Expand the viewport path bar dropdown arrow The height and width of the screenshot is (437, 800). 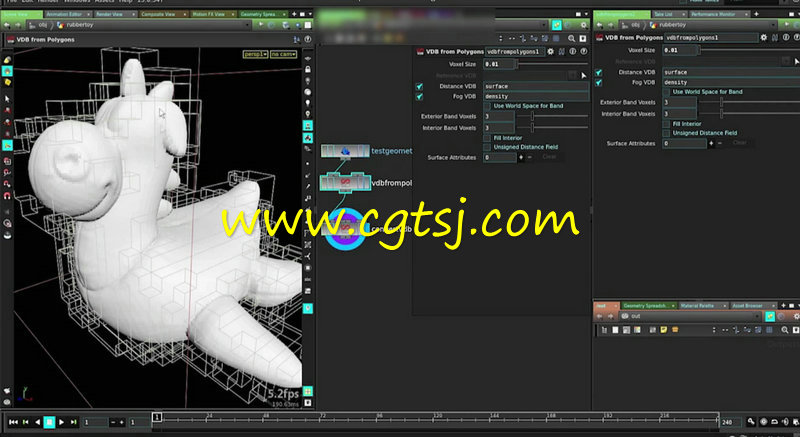tap(248, 25)
